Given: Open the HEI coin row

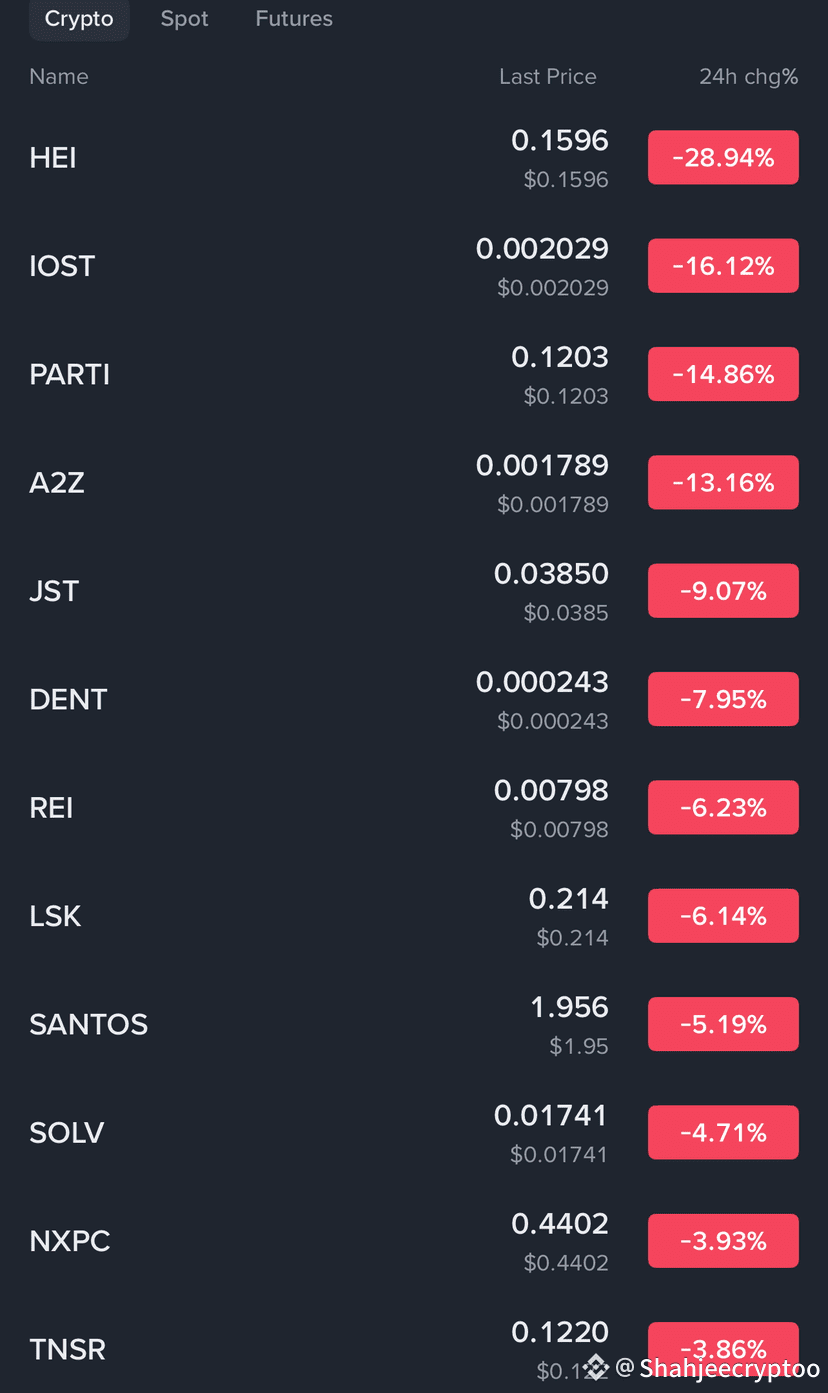Looking at the screenshot, I should tap(414, 158).
